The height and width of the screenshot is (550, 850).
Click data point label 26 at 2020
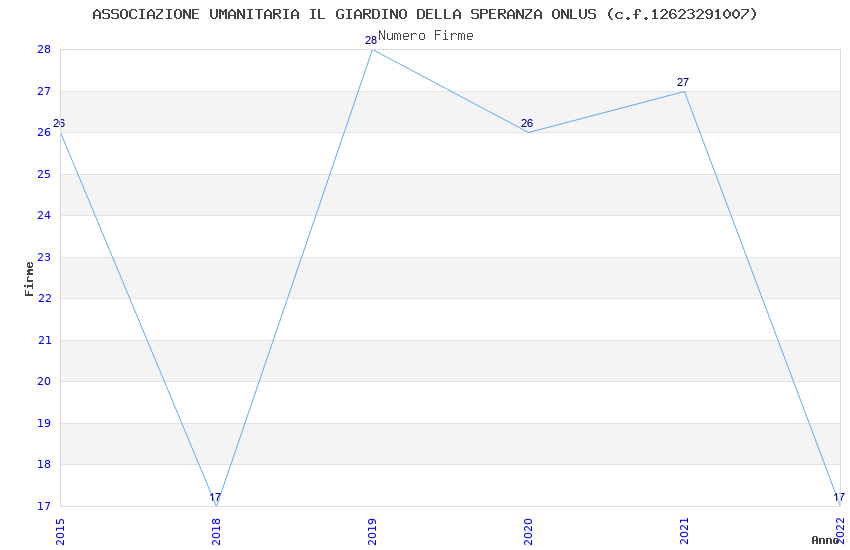pos(527,124)
